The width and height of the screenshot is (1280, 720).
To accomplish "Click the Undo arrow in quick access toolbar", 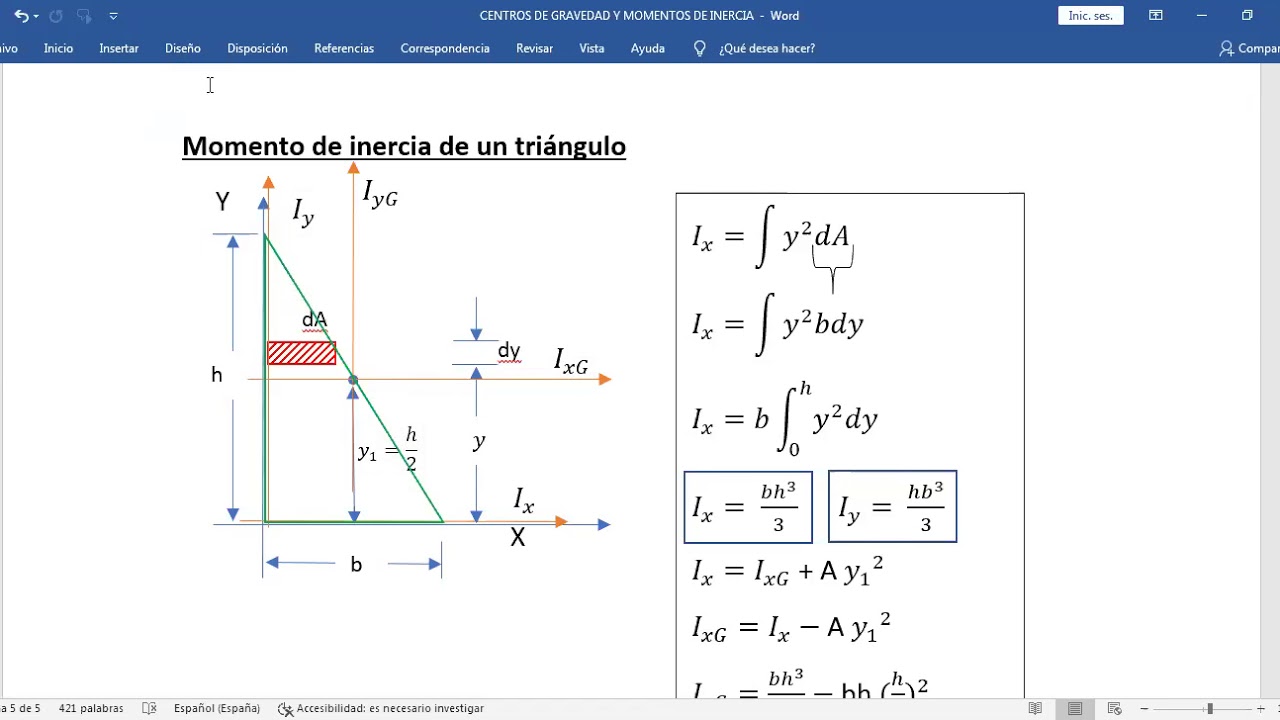I will 19,16.
